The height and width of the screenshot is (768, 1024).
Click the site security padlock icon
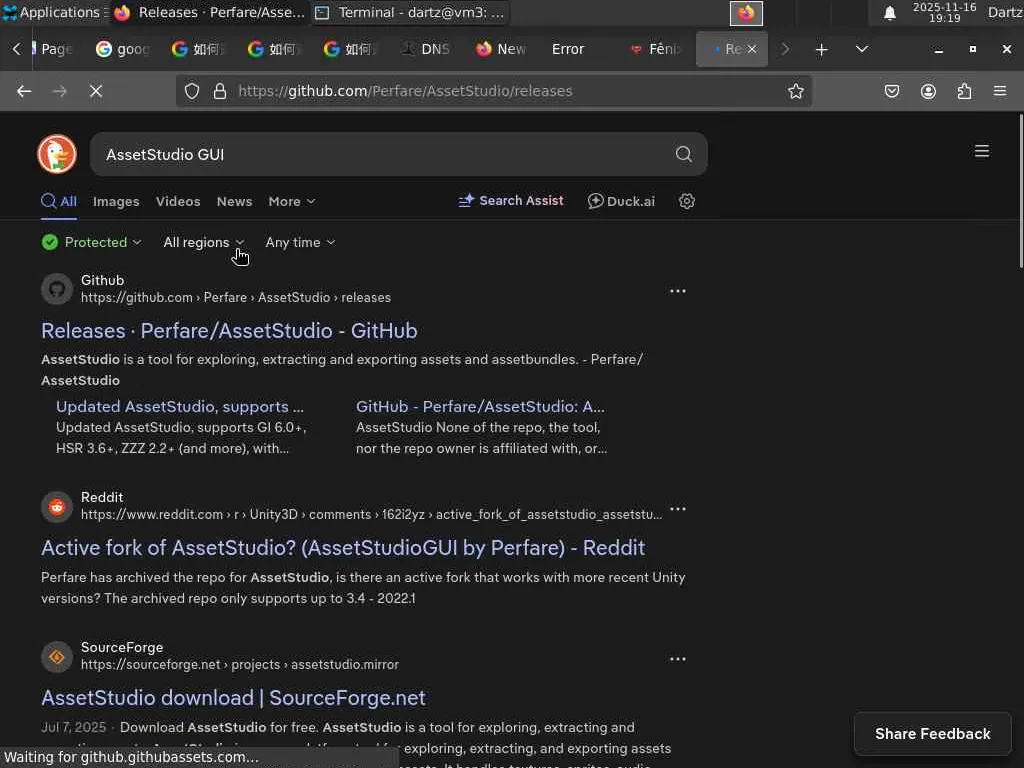[x=220, y=91]
